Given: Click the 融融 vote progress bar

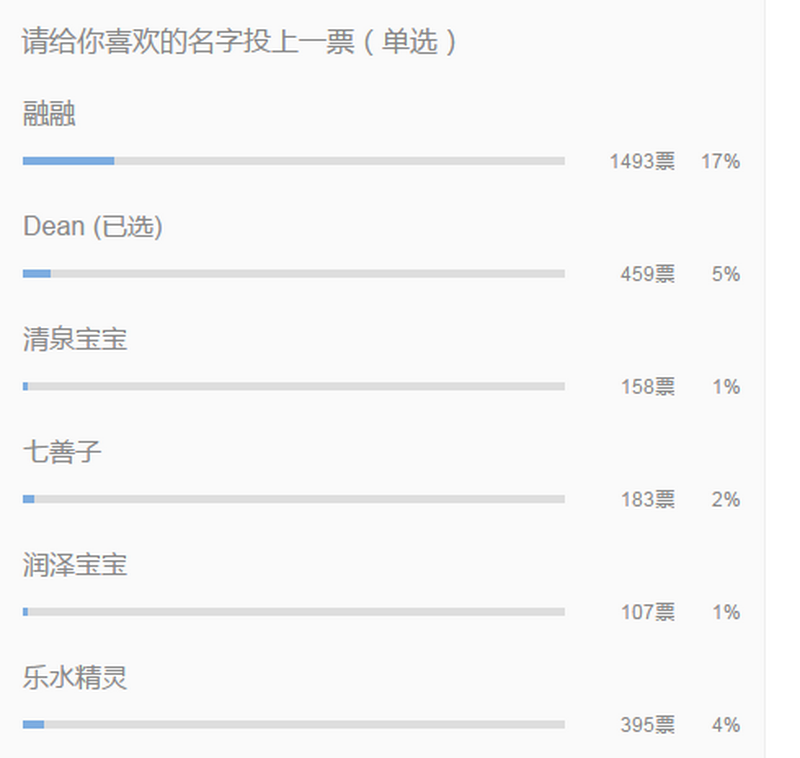Looking at the screenshot, I should tap(293, 161).
